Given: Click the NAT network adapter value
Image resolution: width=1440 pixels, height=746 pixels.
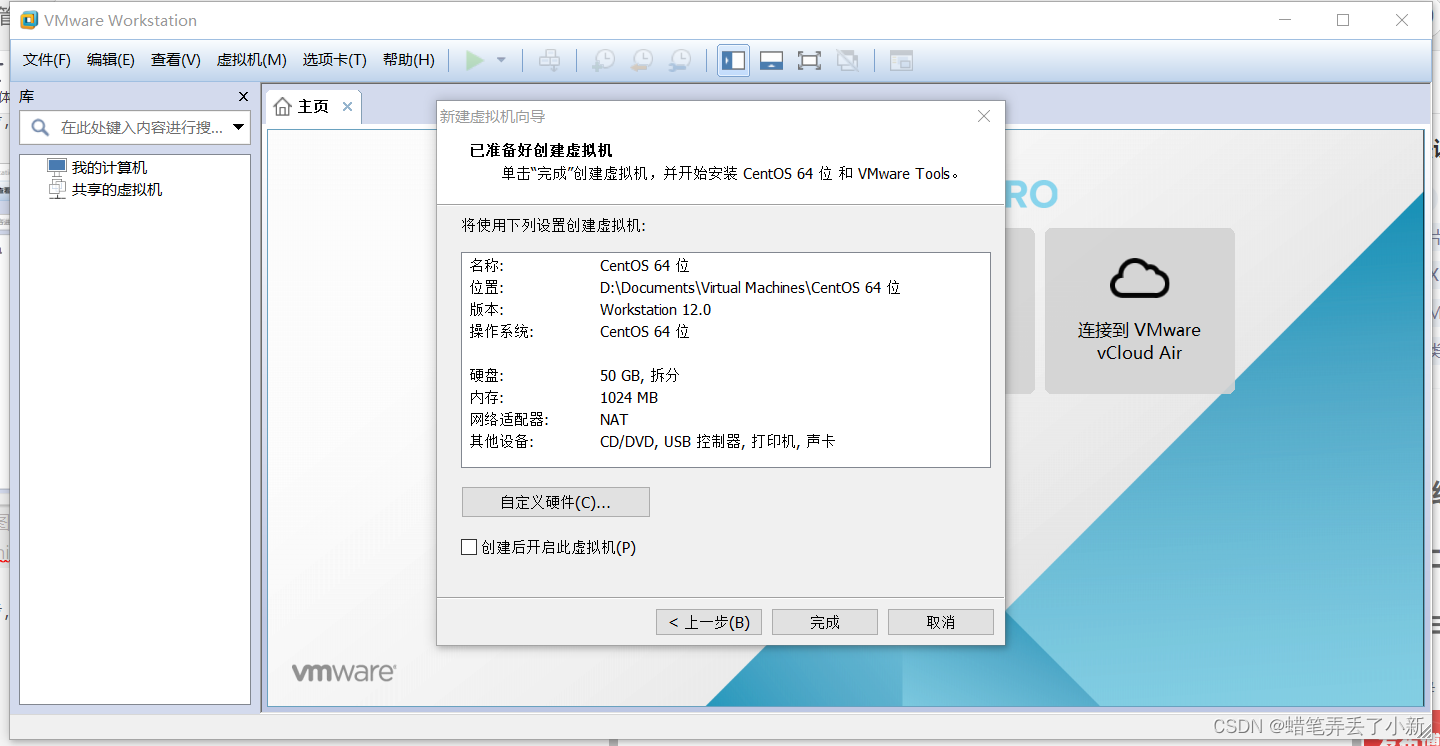Looking at the screenshot, I should pos(614,420).
